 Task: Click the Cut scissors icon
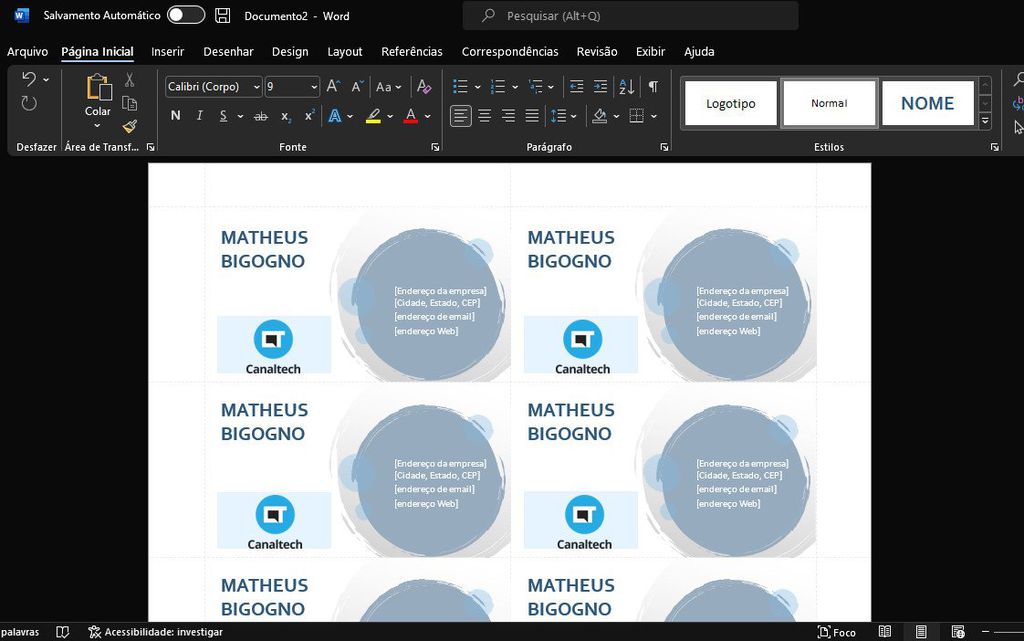click(x=129, y=80)
